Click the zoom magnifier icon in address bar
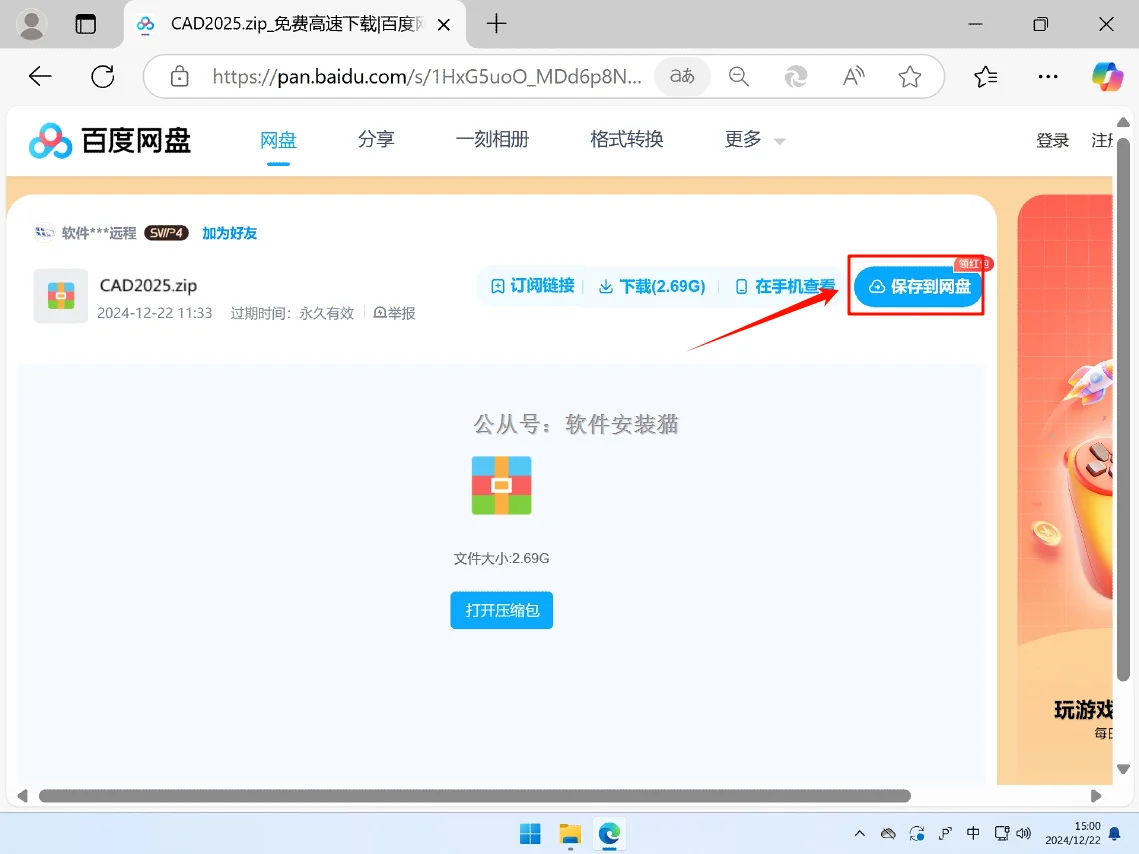Screen dimensions: 1139x854 point(739,76)
